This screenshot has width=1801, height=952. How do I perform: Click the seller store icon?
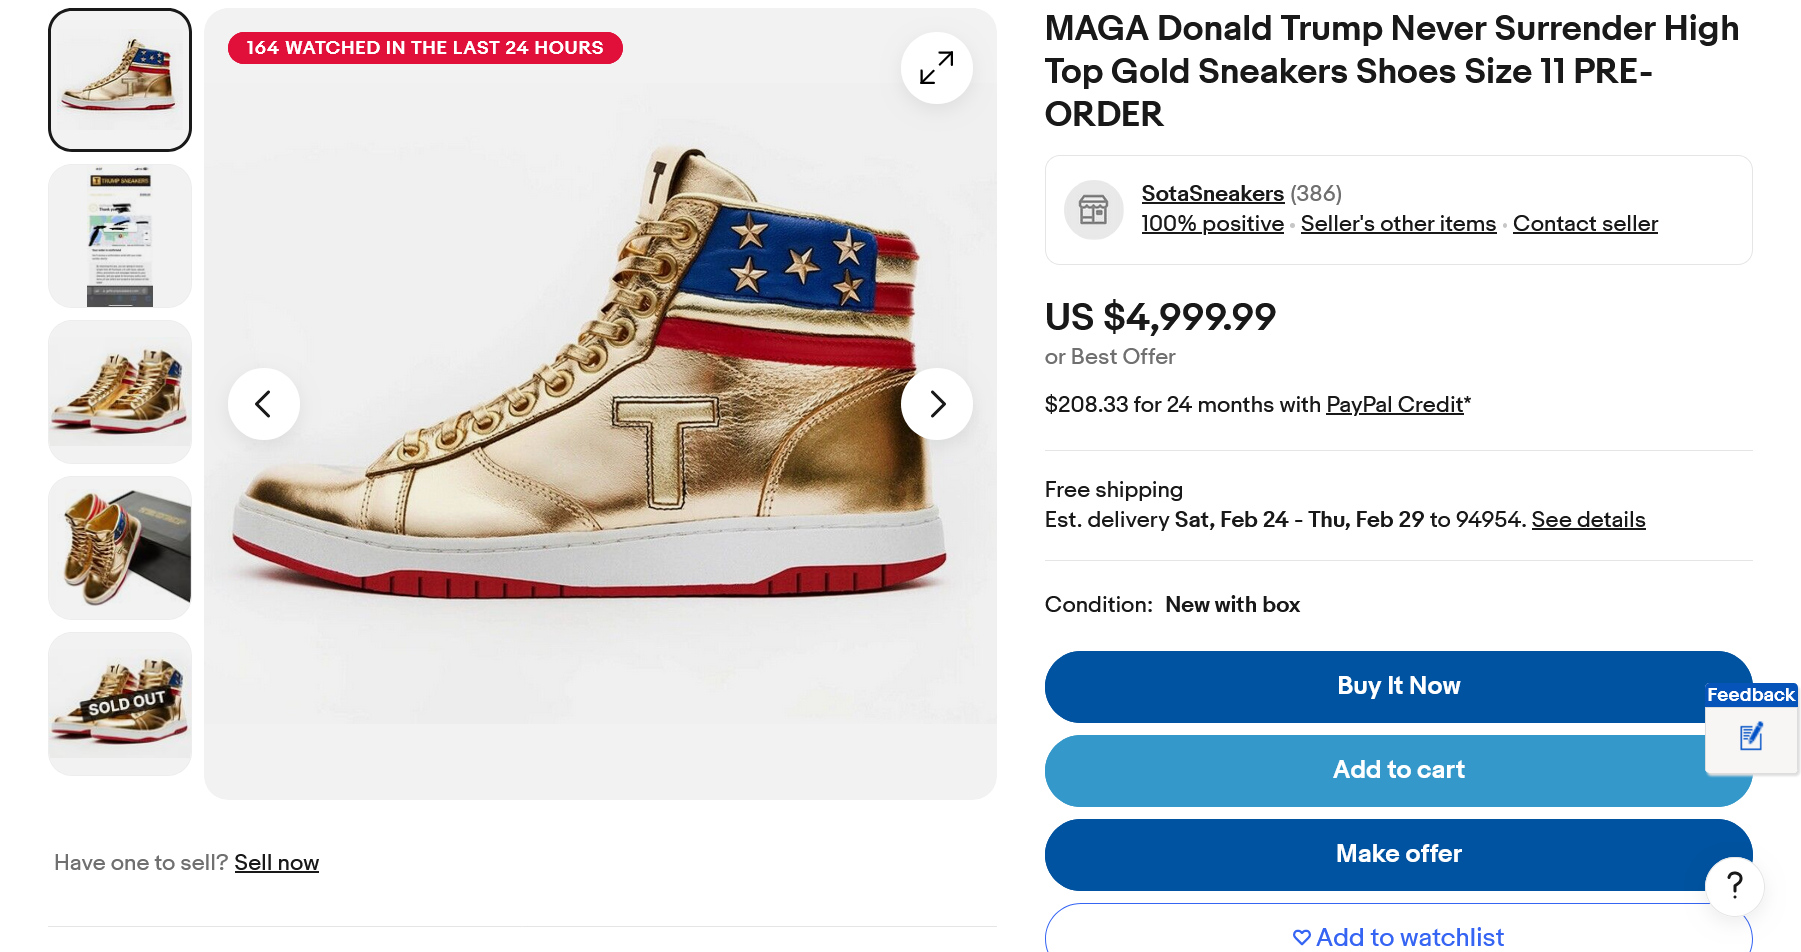click(x=1093, y=210)
